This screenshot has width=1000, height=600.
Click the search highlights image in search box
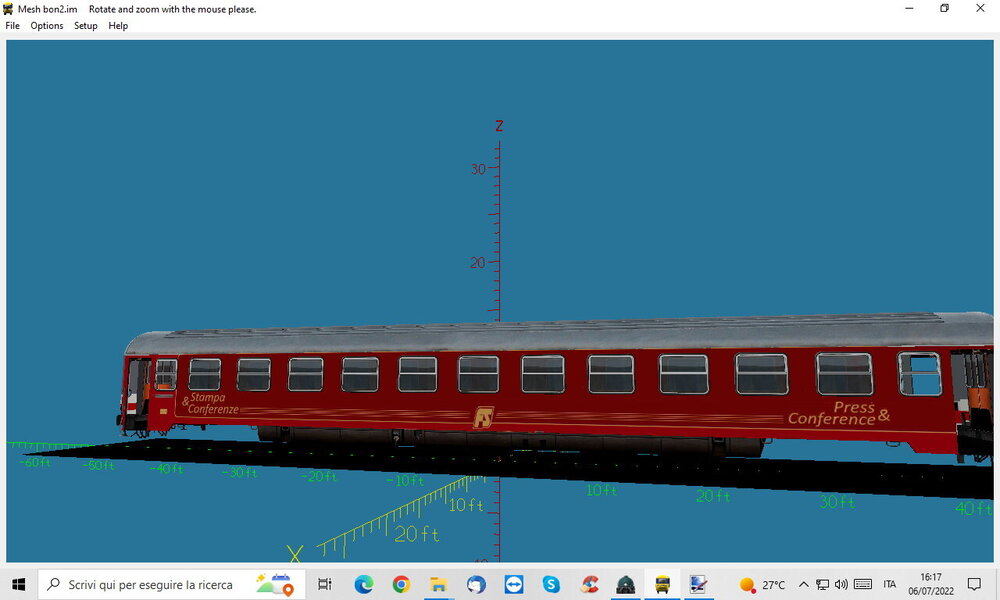coord(275,584)
